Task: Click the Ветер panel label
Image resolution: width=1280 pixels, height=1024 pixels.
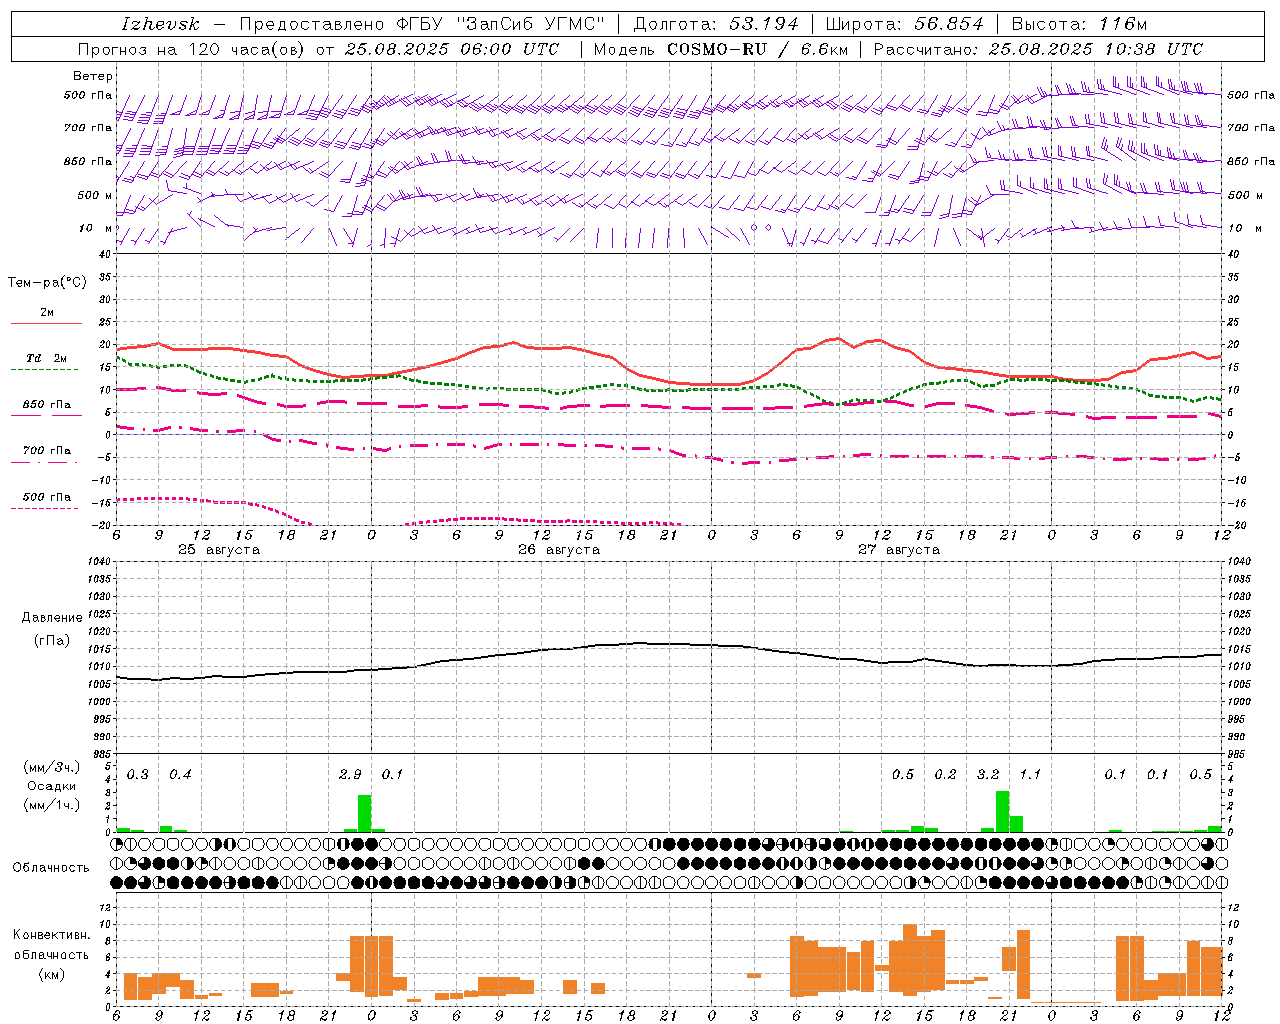Action: click(93, 76)
